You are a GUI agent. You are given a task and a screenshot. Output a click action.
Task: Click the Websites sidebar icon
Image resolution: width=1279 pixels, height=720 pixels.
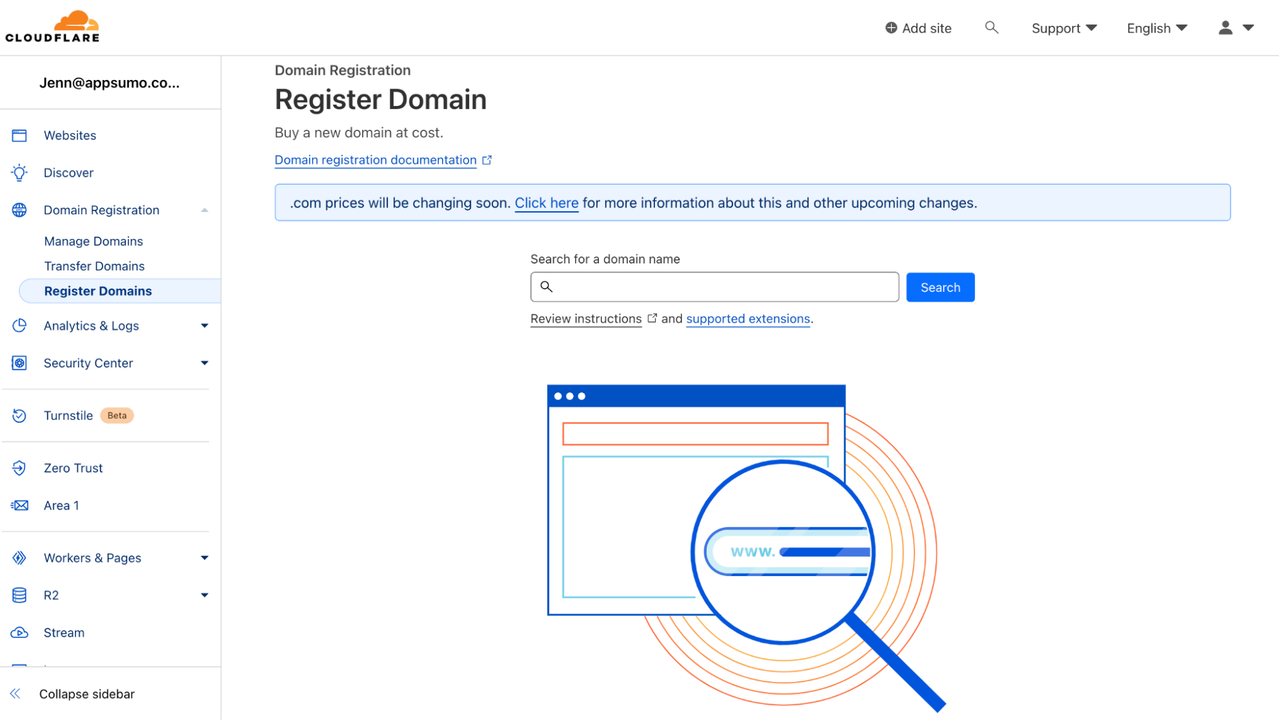(x=19, y=135)
